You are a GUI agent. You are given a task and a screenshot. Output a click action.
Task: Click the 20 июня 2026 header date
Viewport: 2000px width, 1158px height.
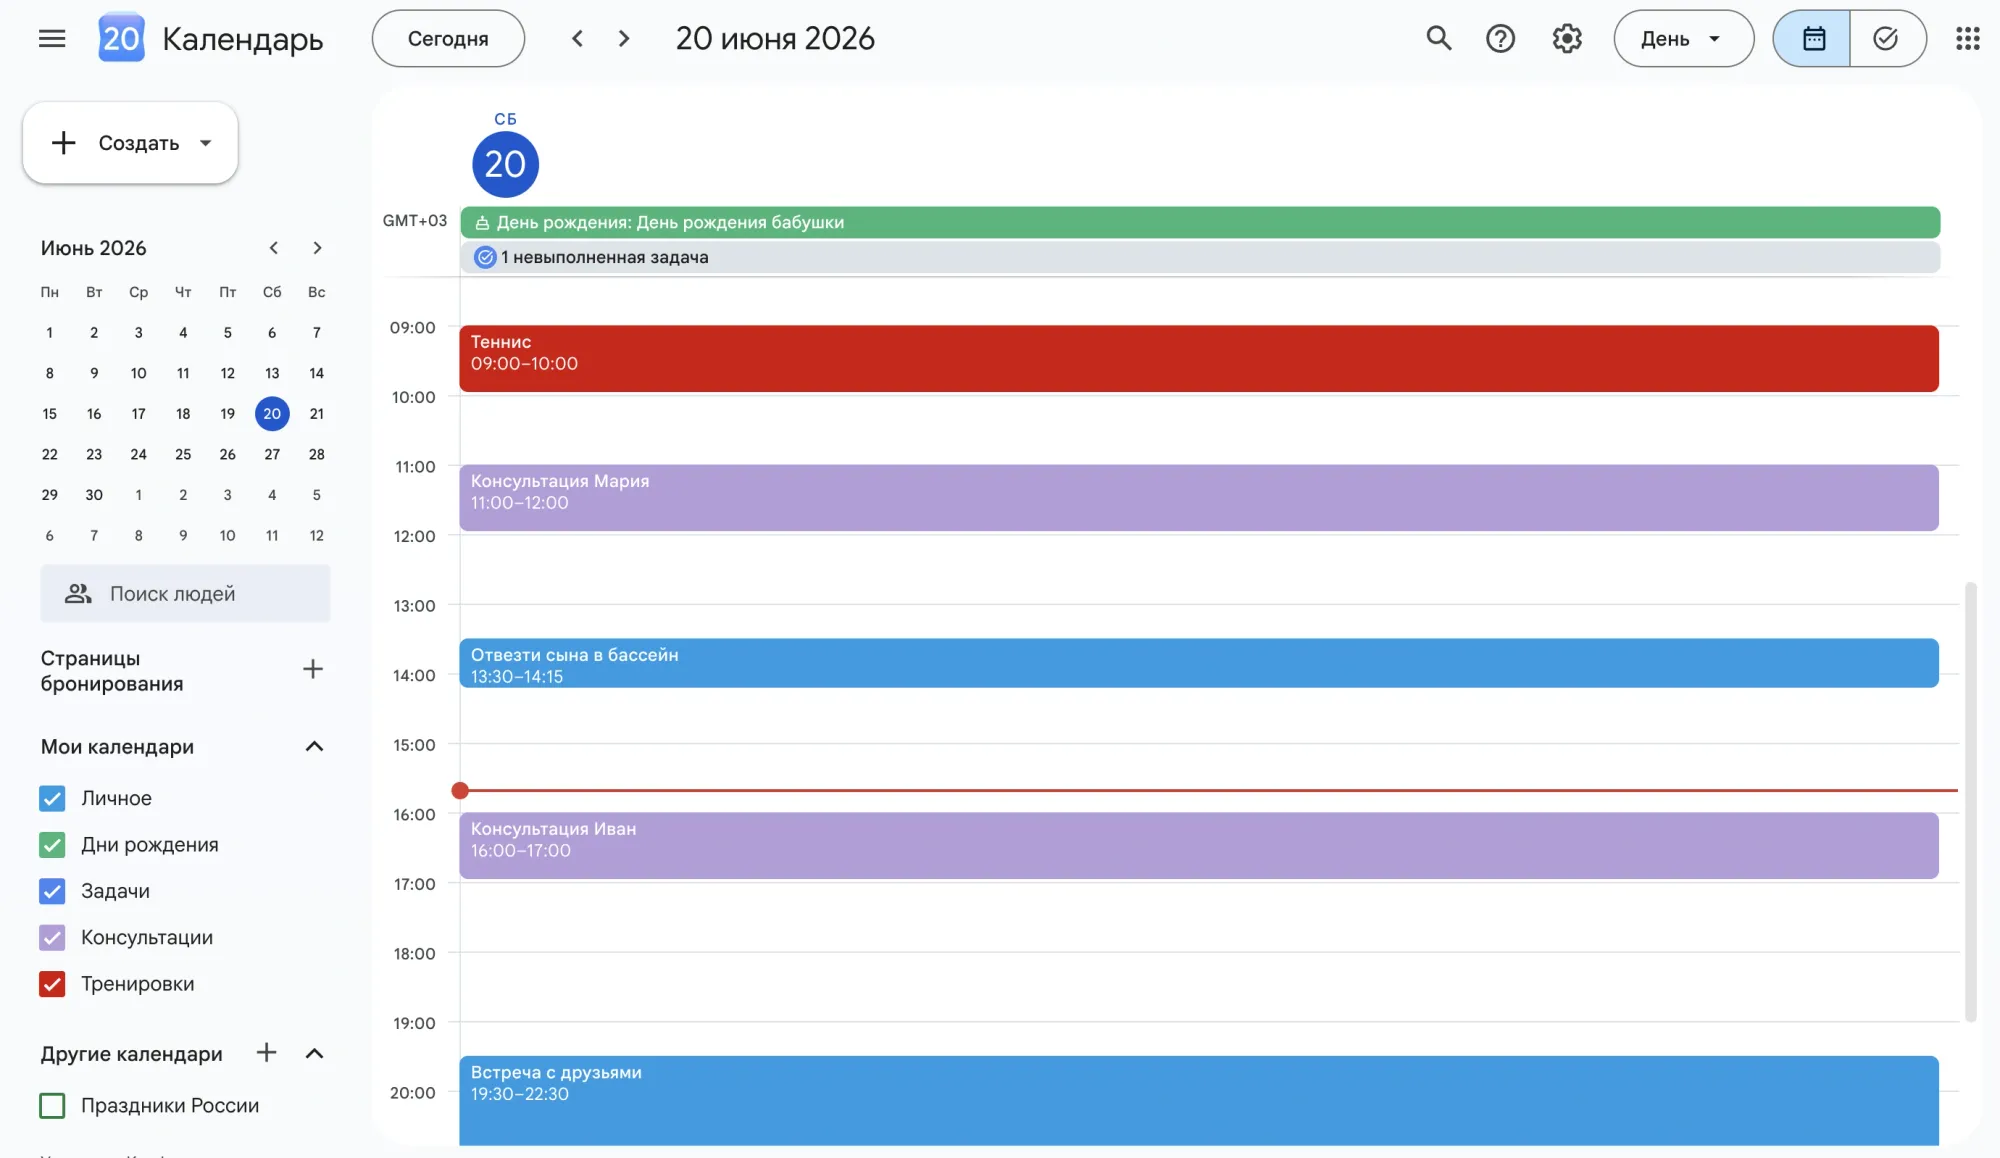tap(775, 38)
